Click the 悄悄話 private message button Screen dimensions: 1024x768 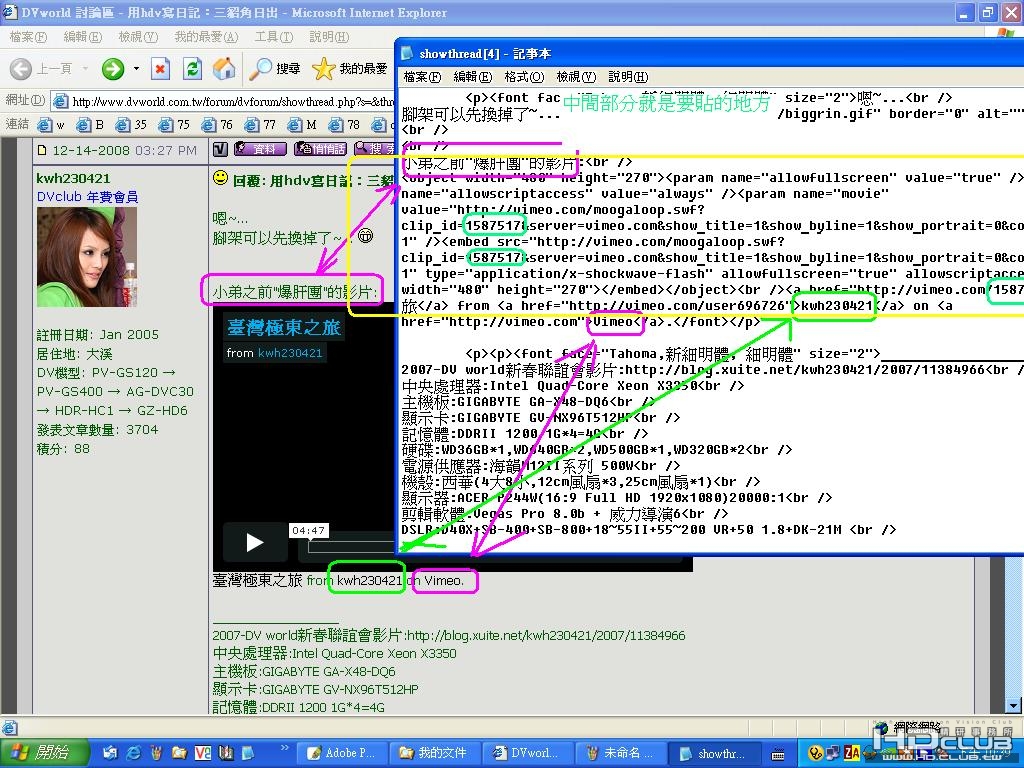coord(320,149)
